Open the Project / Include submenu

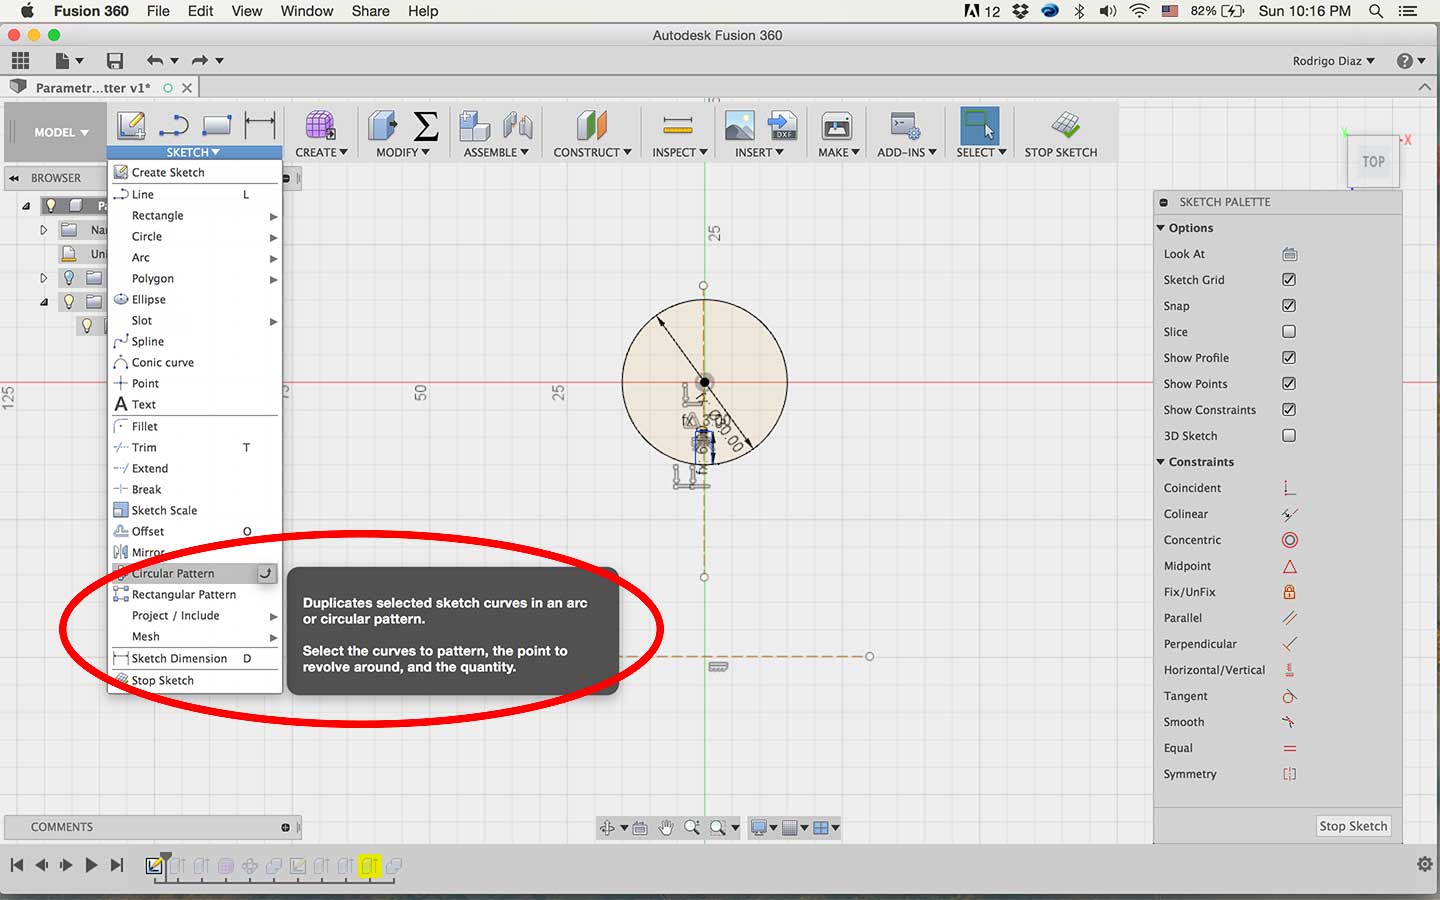click(195, 615)
